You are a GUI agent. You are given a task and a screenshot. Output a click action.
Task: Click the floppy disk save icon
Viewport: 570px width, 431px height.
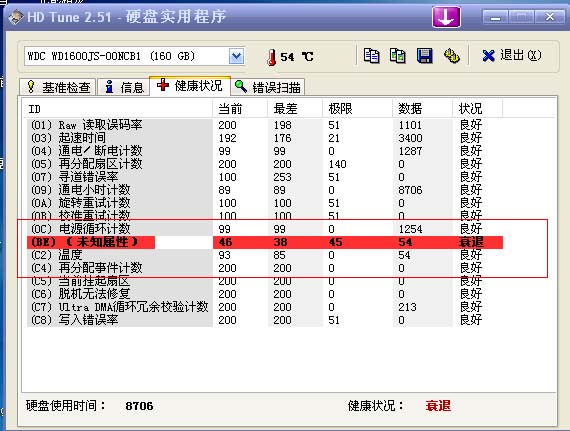[x=424, y=56]
